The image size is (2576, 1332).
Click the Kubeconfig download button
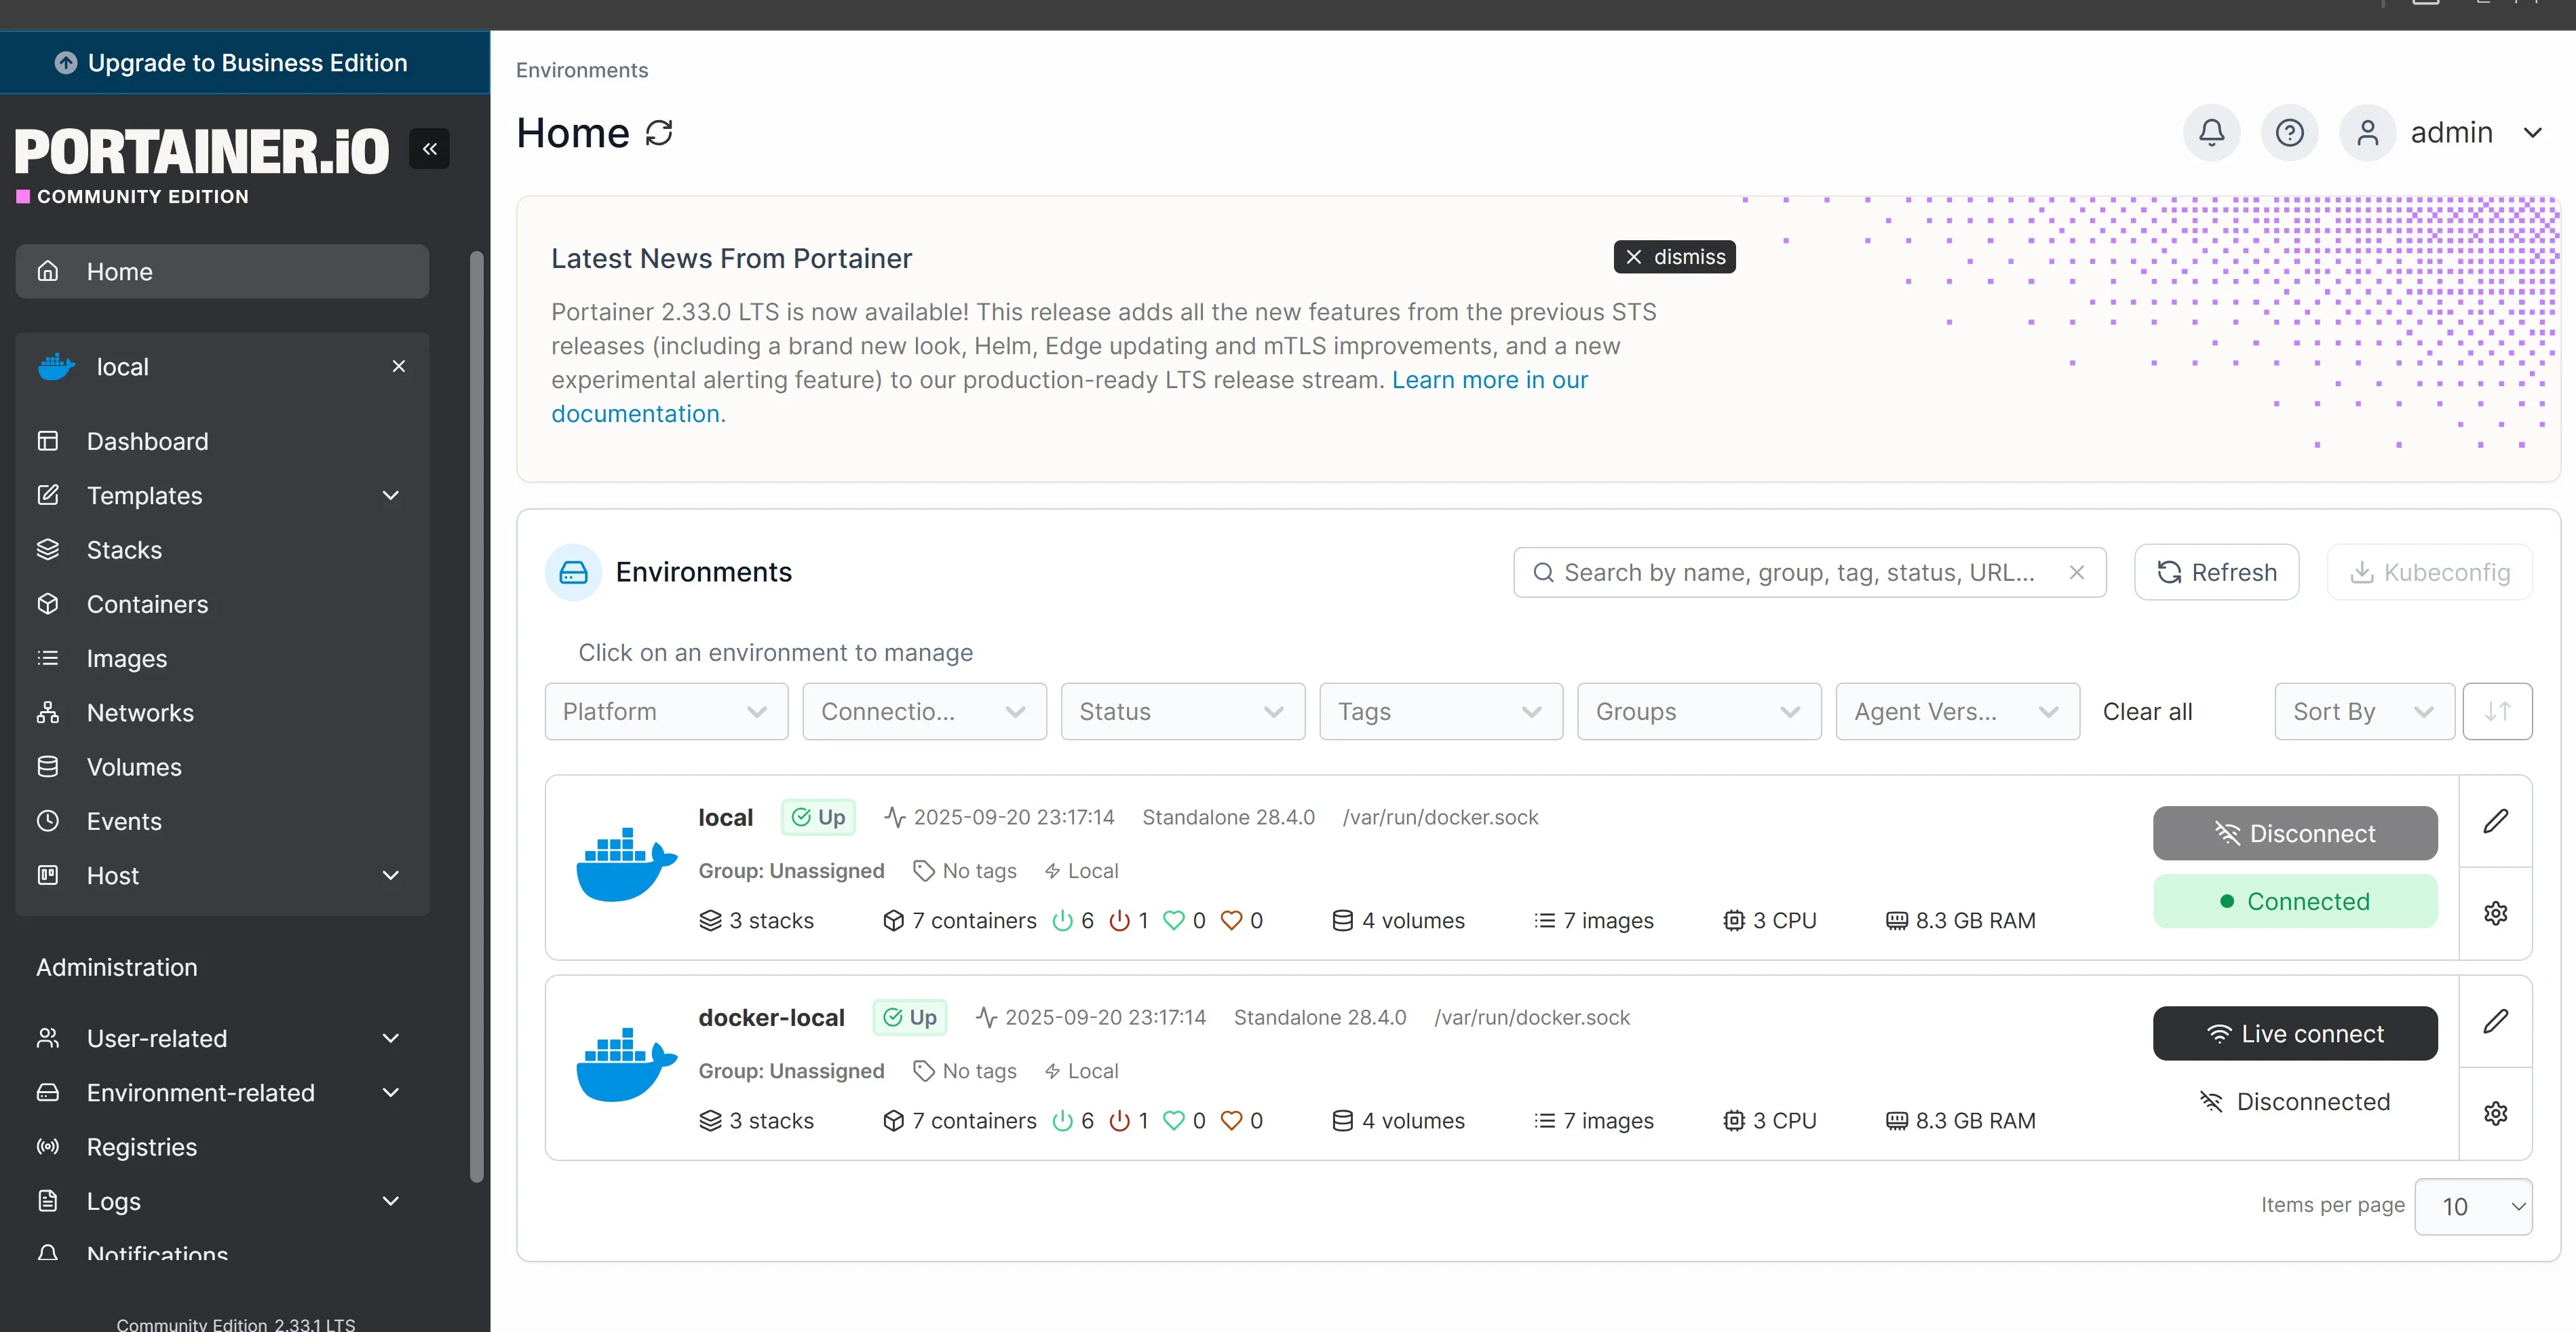click(x=2429, y=572)
